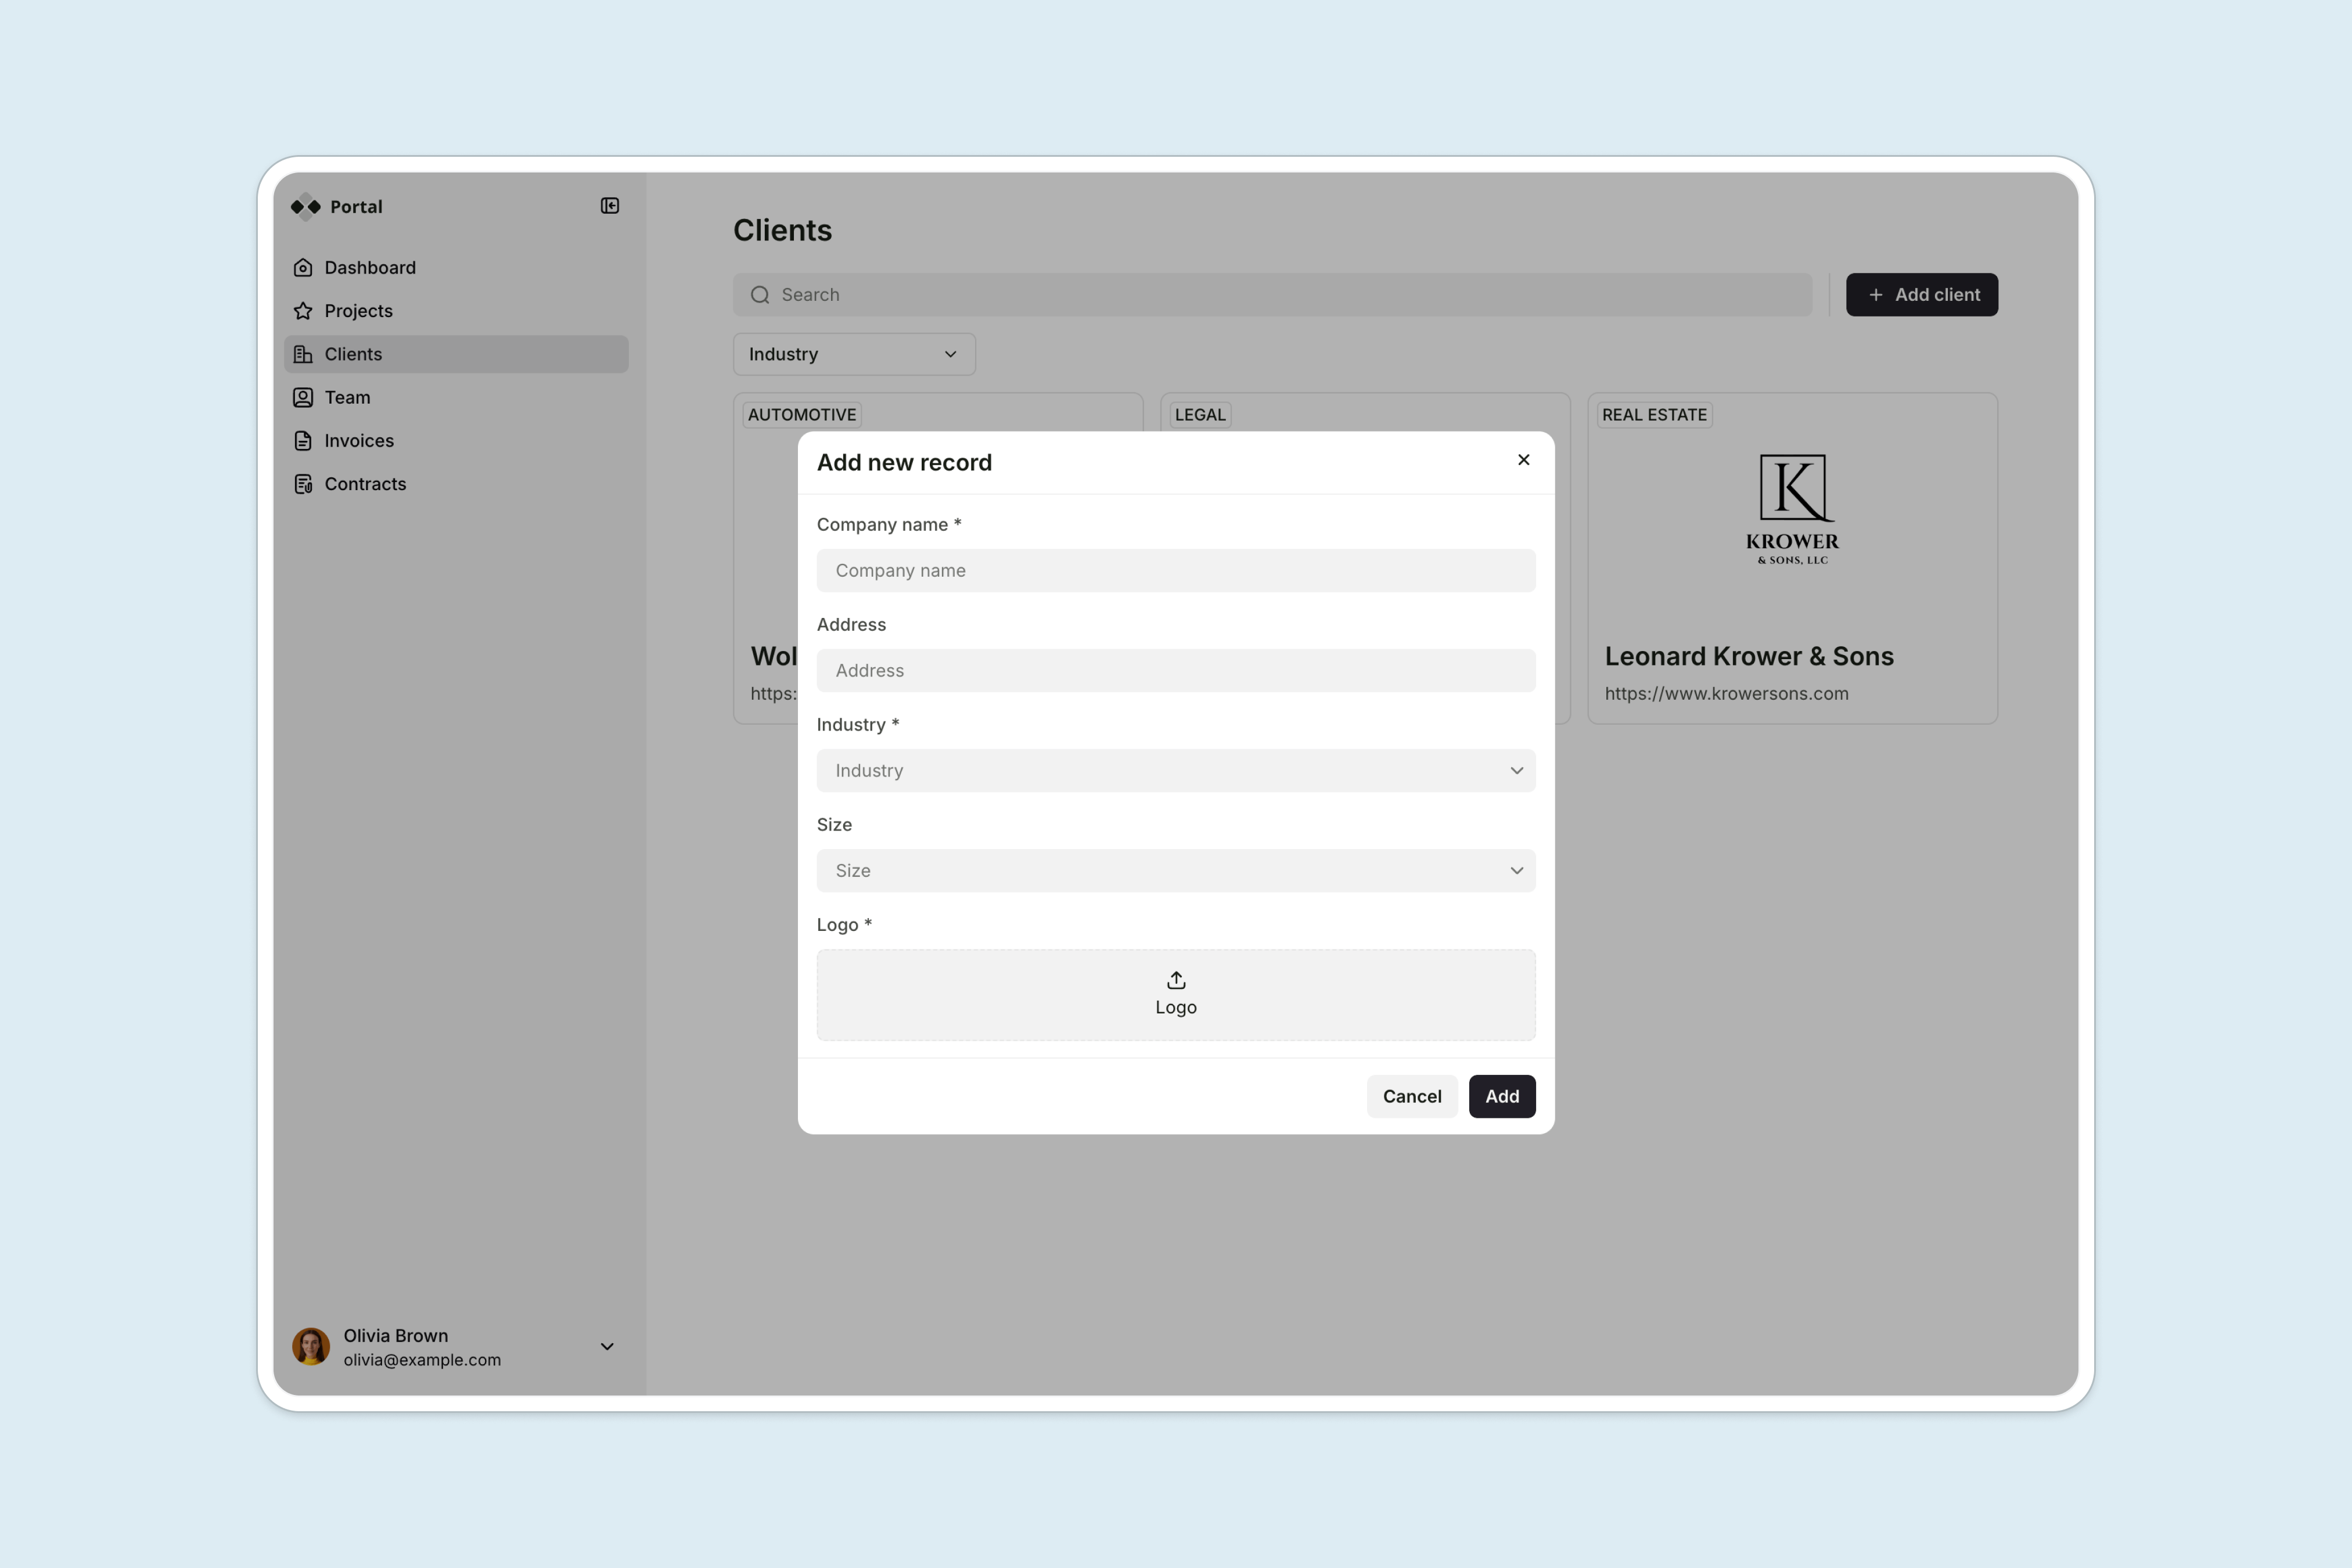Click the Company name input field

(1175, 571)
